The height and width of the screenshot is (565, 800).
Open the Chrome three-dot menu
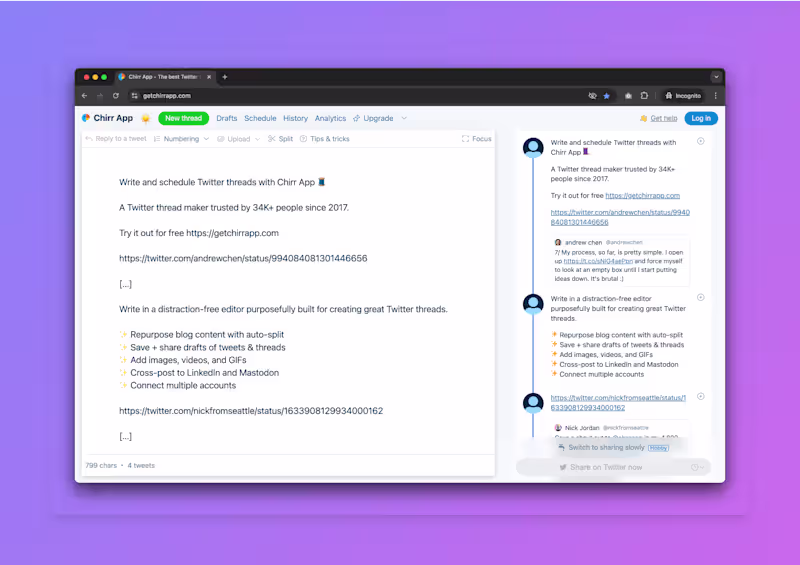716,95
